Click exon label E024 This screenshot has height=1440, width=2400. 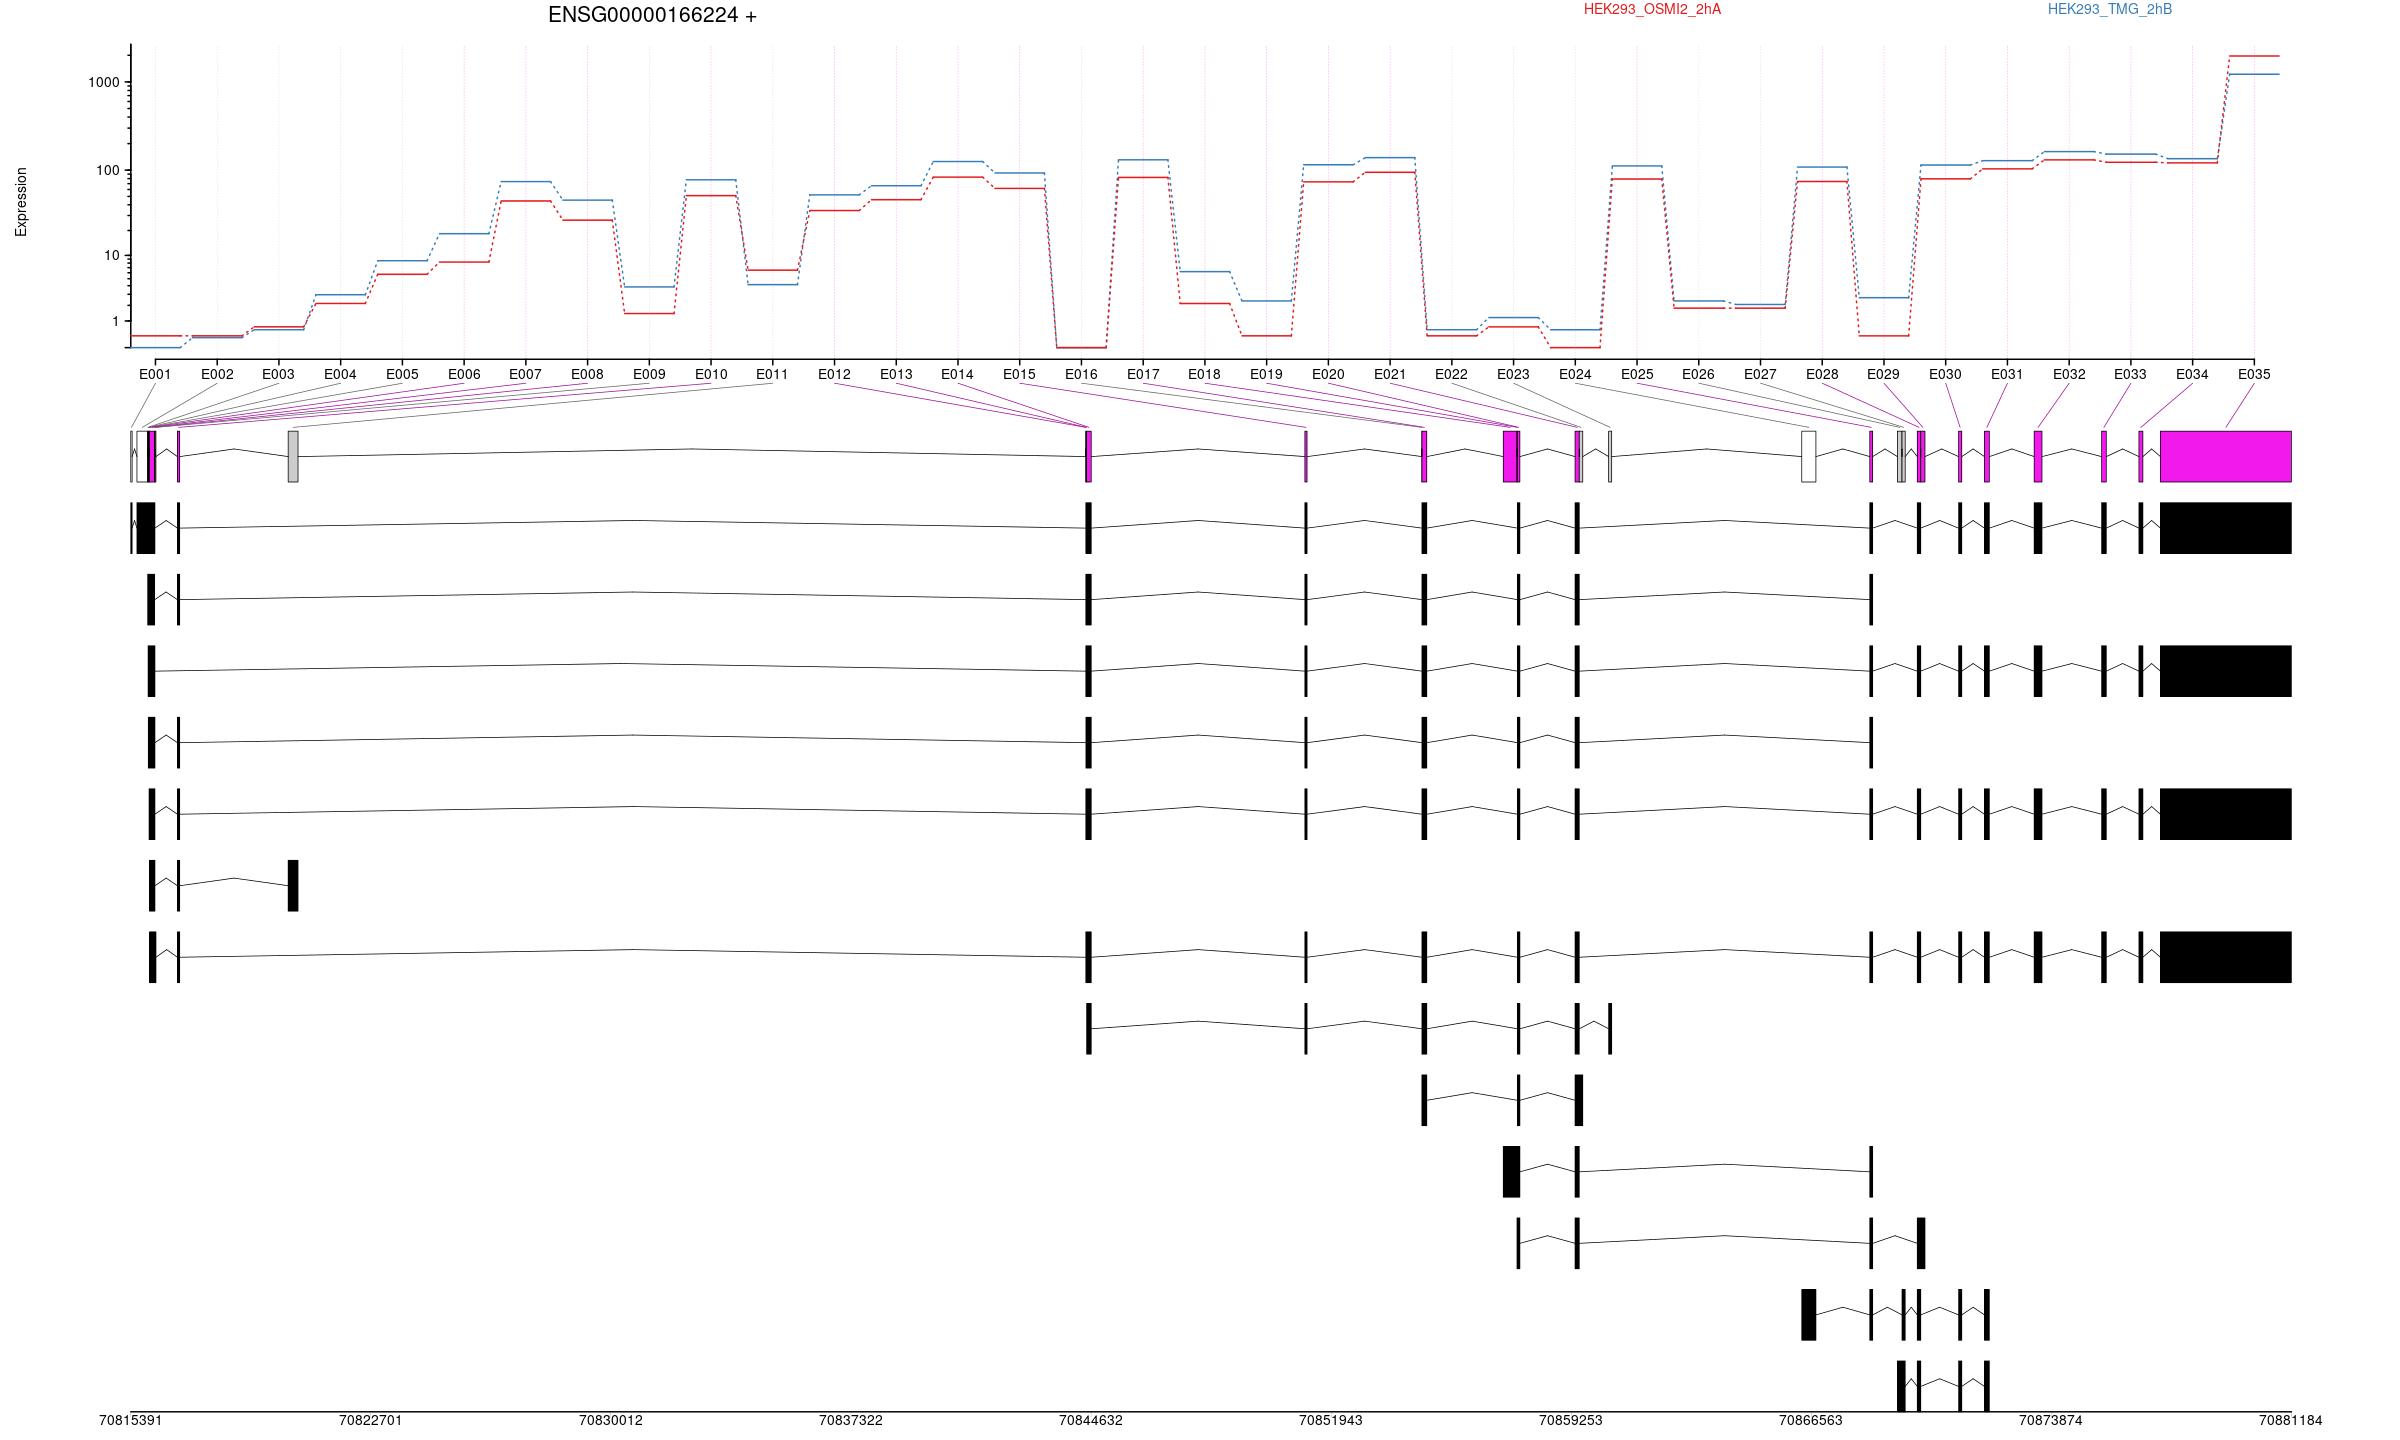[x=1575, y=374]
